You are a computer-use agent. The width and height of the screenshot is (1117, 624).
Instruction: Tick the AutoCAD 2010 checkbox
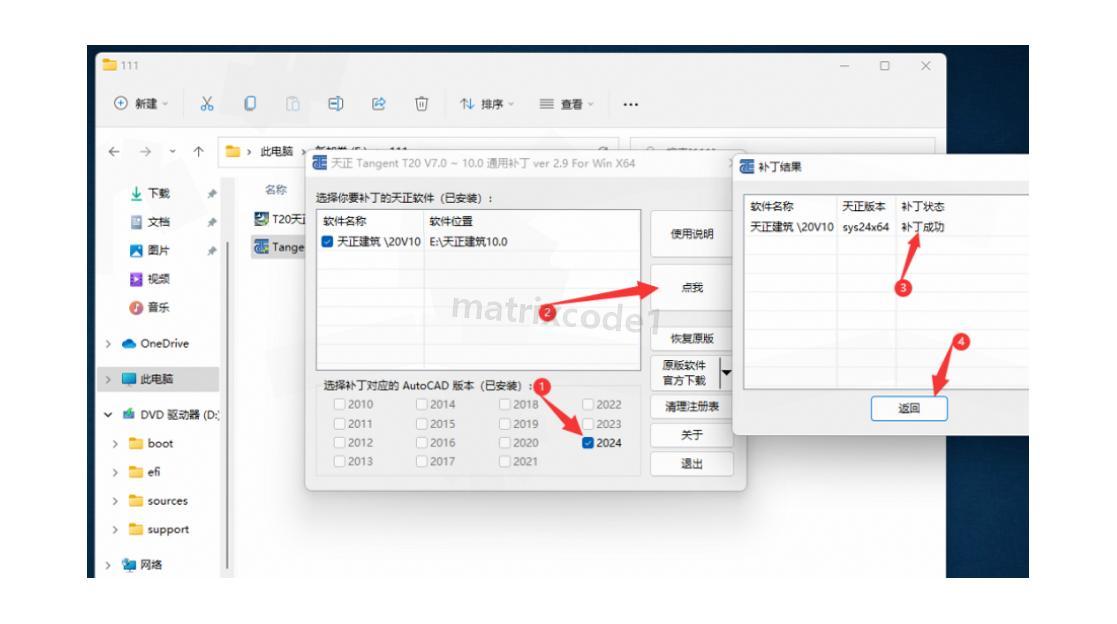(x=340, y=405)
